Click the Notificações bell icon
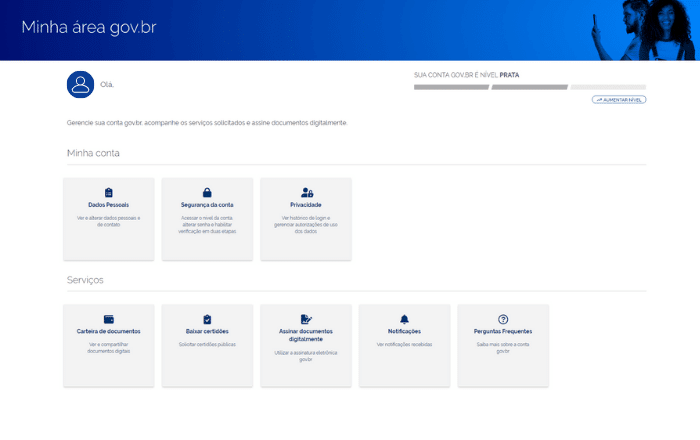Image resolution: width=700 pixels, height=440 pixels. (x=404, y=319)
